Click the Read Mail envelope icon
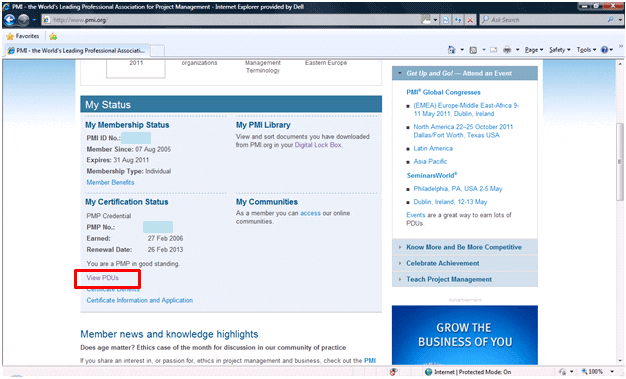 tap(493, 50)
